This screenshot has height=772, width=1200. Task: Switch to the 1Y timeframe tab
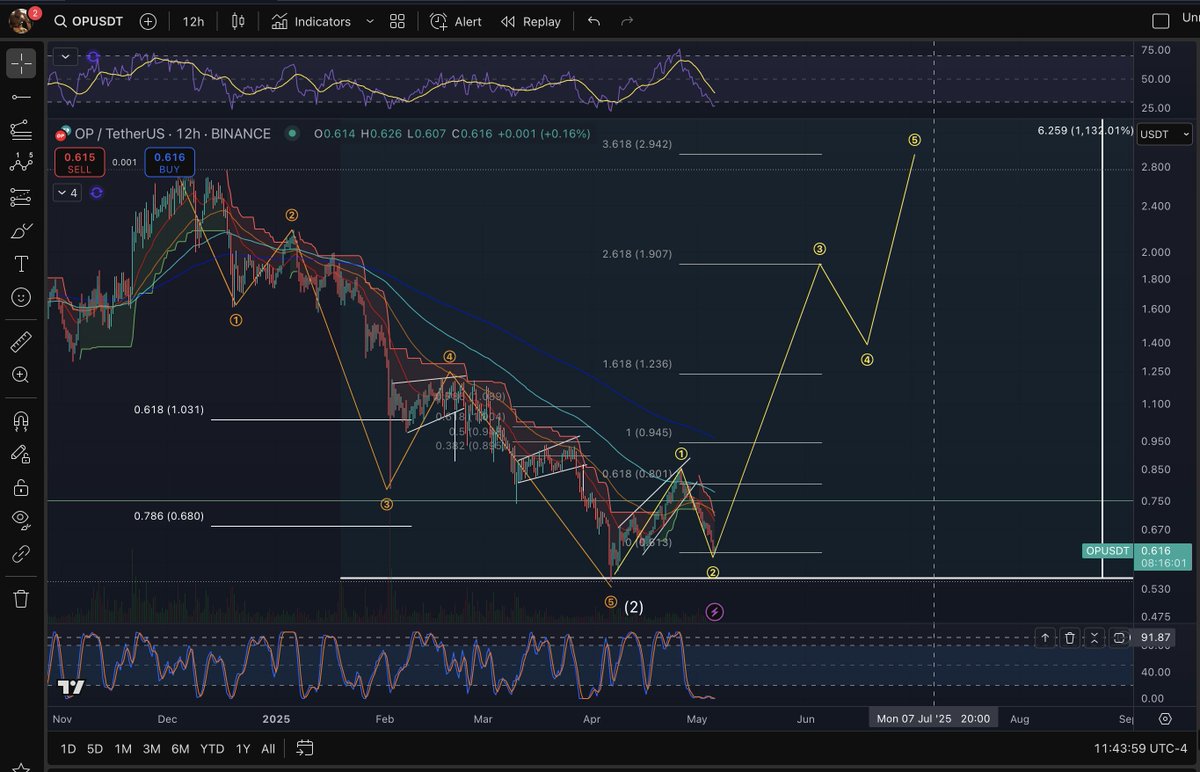coord(242,748)
